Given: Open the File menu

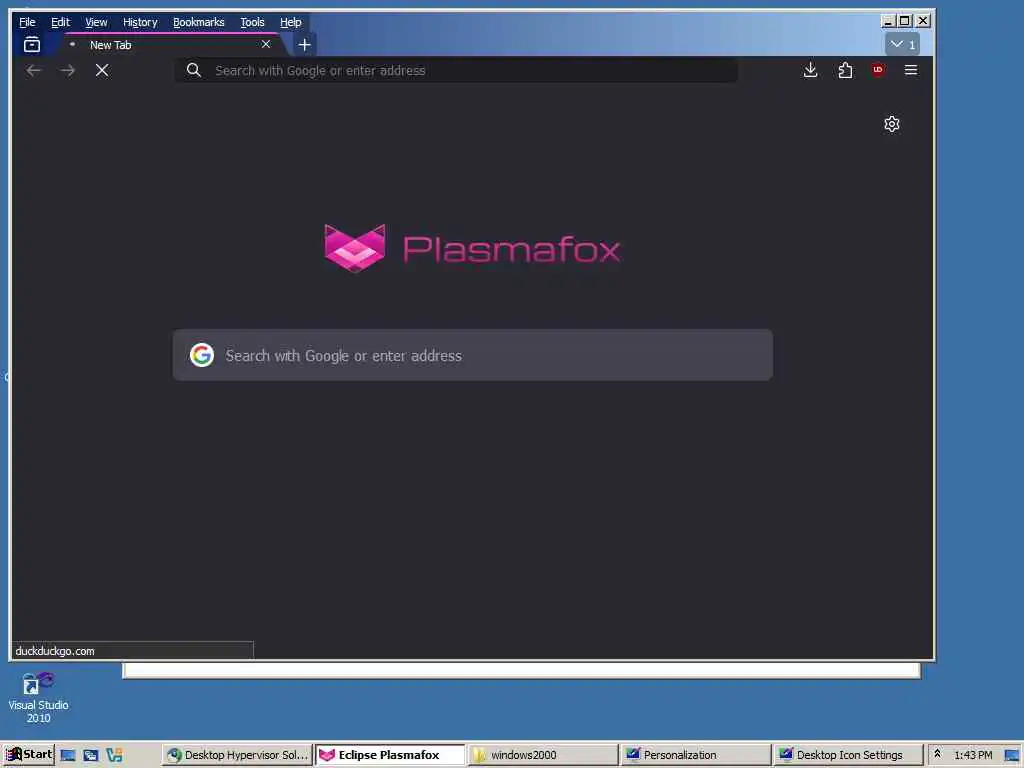Looking at the screenshot, I should (27, 22).
